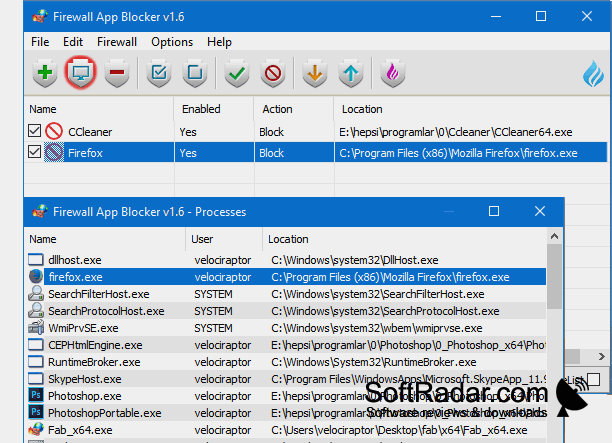The height and width of the screenshot is (443, 612).
Task: Click the Add Process monitor icon
Action: click(x=80, y=73)
